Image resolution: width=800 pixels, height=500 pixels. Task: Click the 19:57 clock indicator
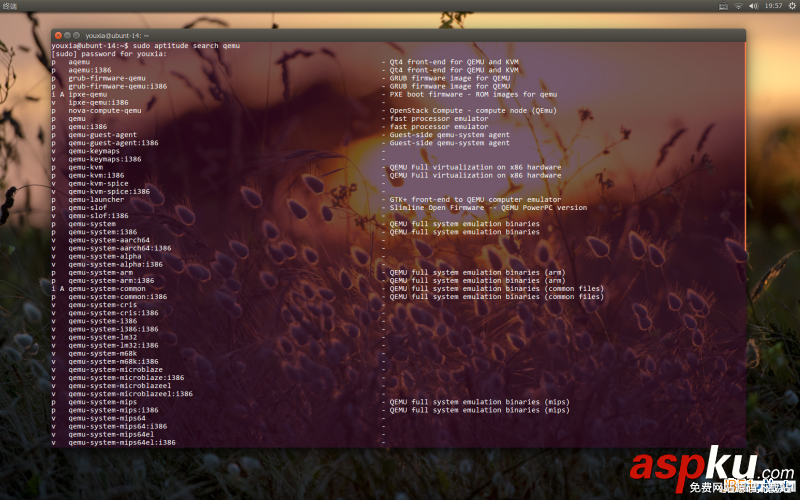tap(773, 6)
